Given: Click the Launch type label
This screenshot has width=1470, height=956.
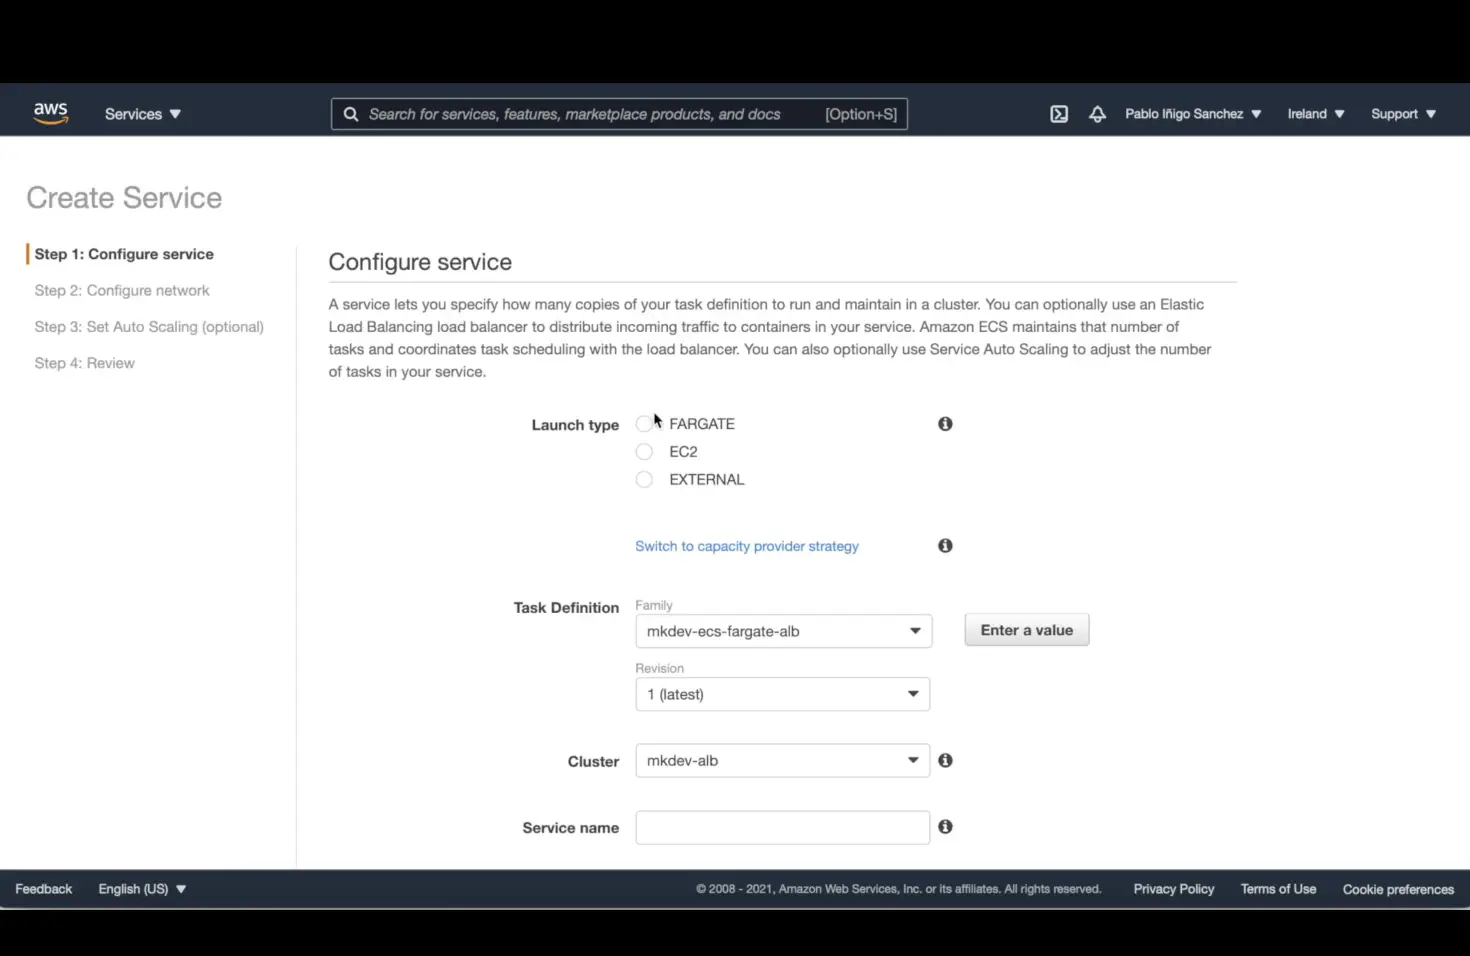Looking at the screenshot, I should click(x=575, y=425).
